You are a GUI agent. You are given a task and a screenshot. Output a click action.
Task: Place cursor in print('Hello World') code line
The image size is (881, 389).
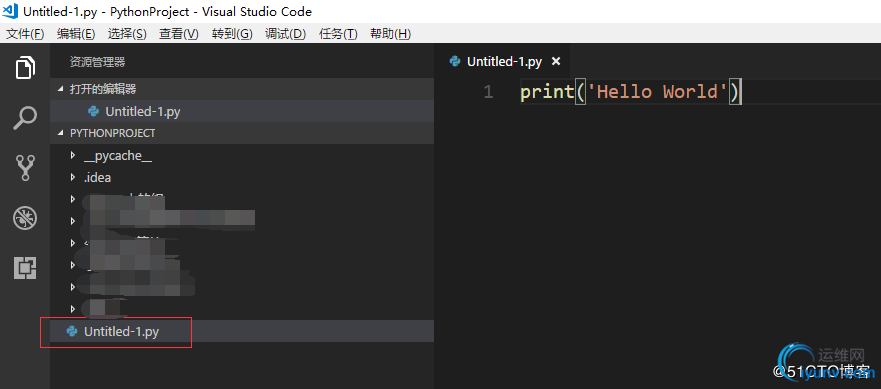pos(631,92)
